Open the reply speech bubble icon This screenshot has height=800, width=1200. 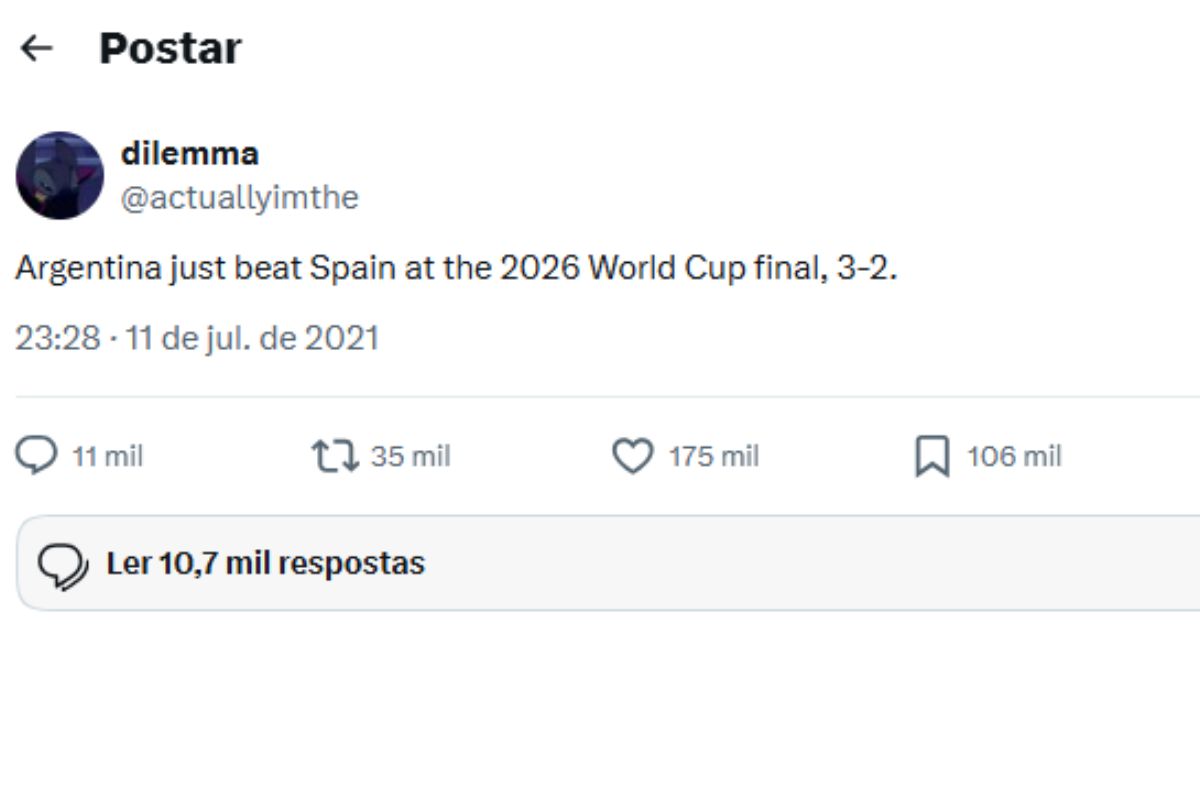click(x=36, y=456)
